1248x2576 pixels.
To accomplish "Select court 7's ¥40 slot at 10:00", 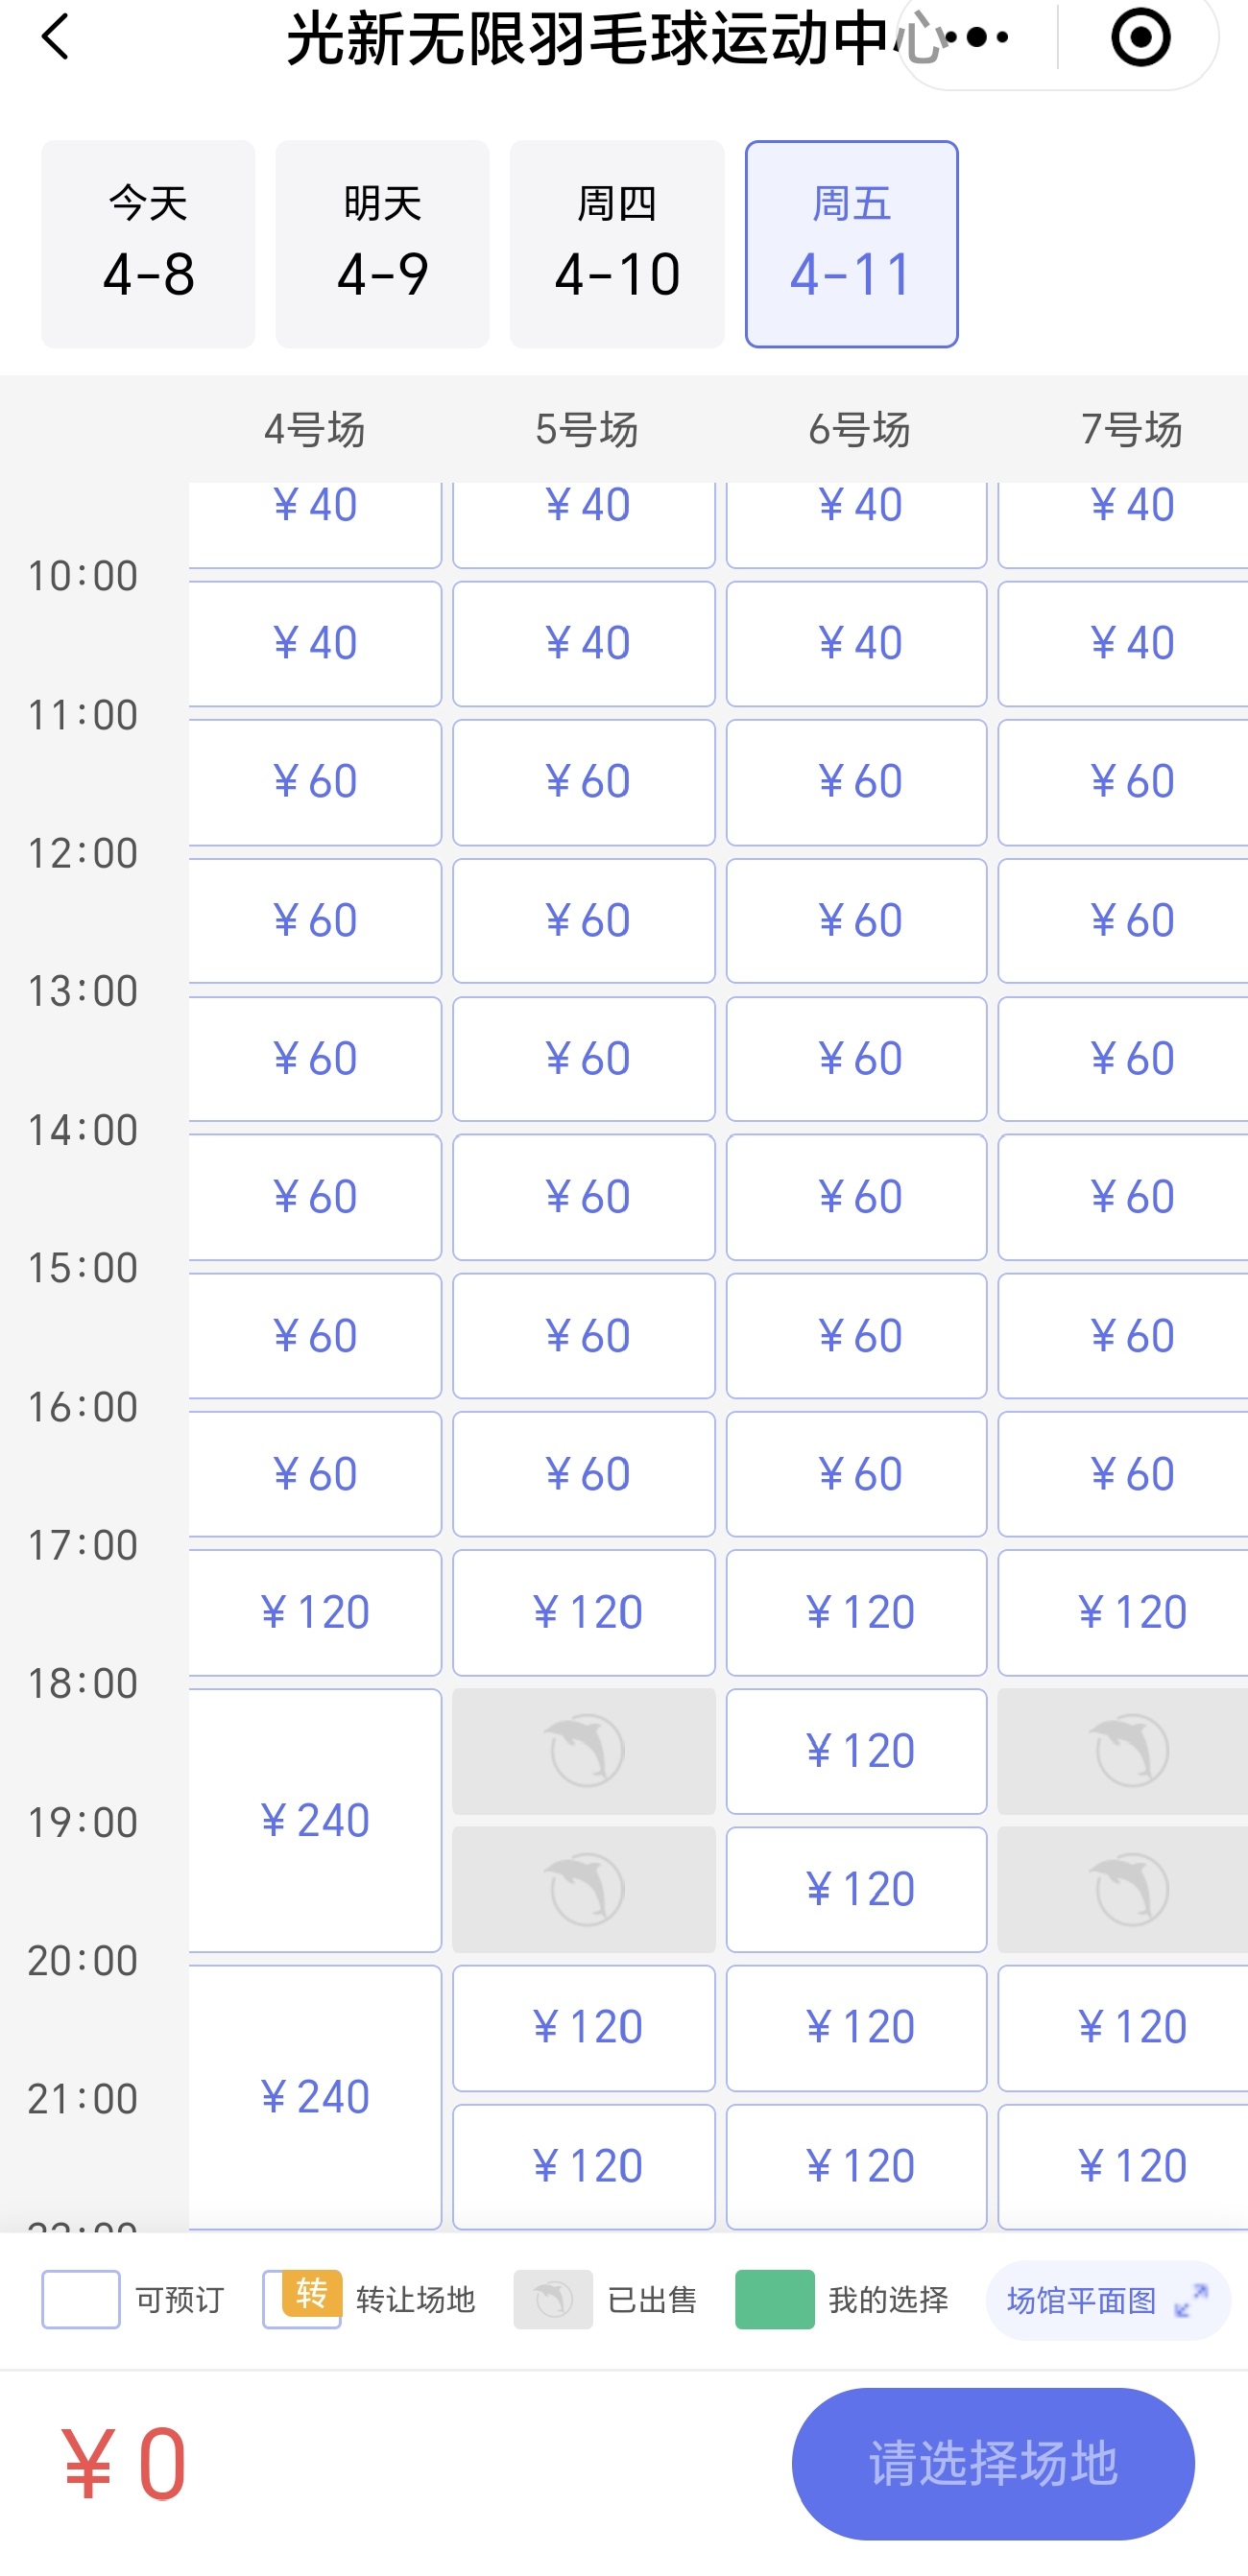I will pos(1124,643).
